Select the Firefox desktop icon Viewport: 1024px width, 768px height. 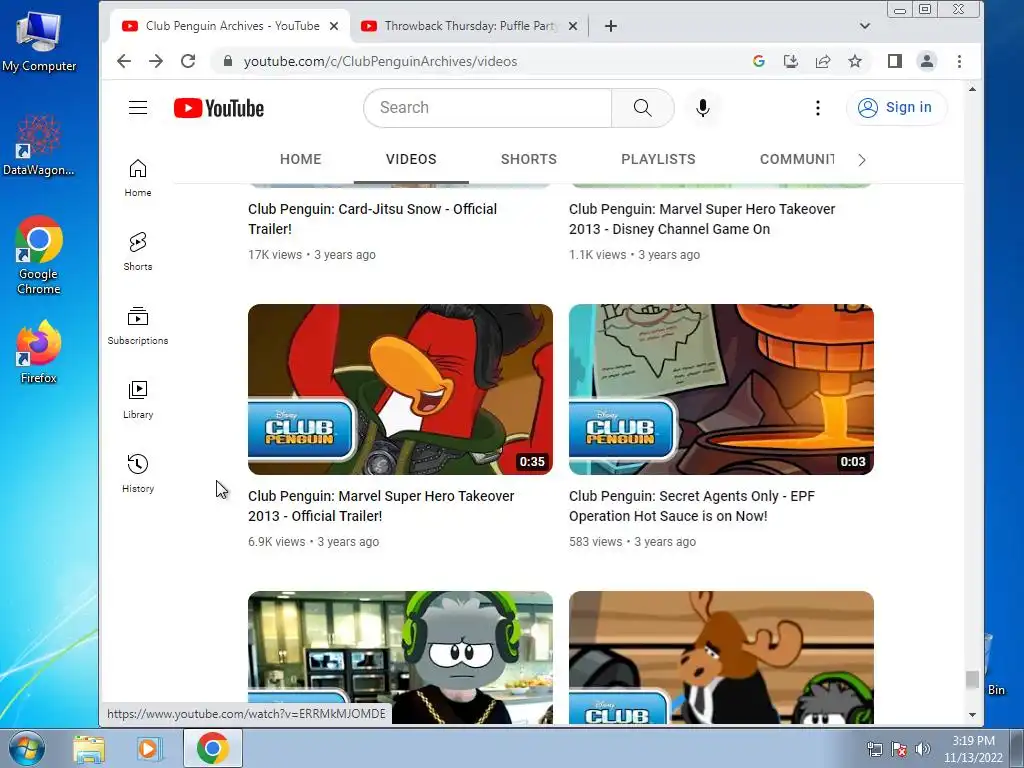click(39, 353)
